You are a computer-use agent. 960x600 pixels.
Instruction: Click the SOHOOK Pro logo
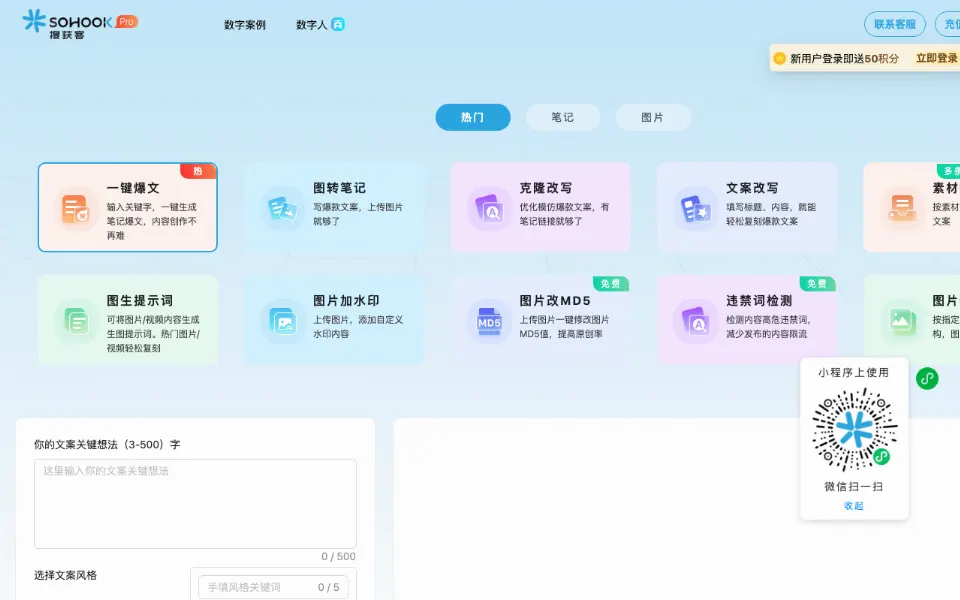click(80, 24)
